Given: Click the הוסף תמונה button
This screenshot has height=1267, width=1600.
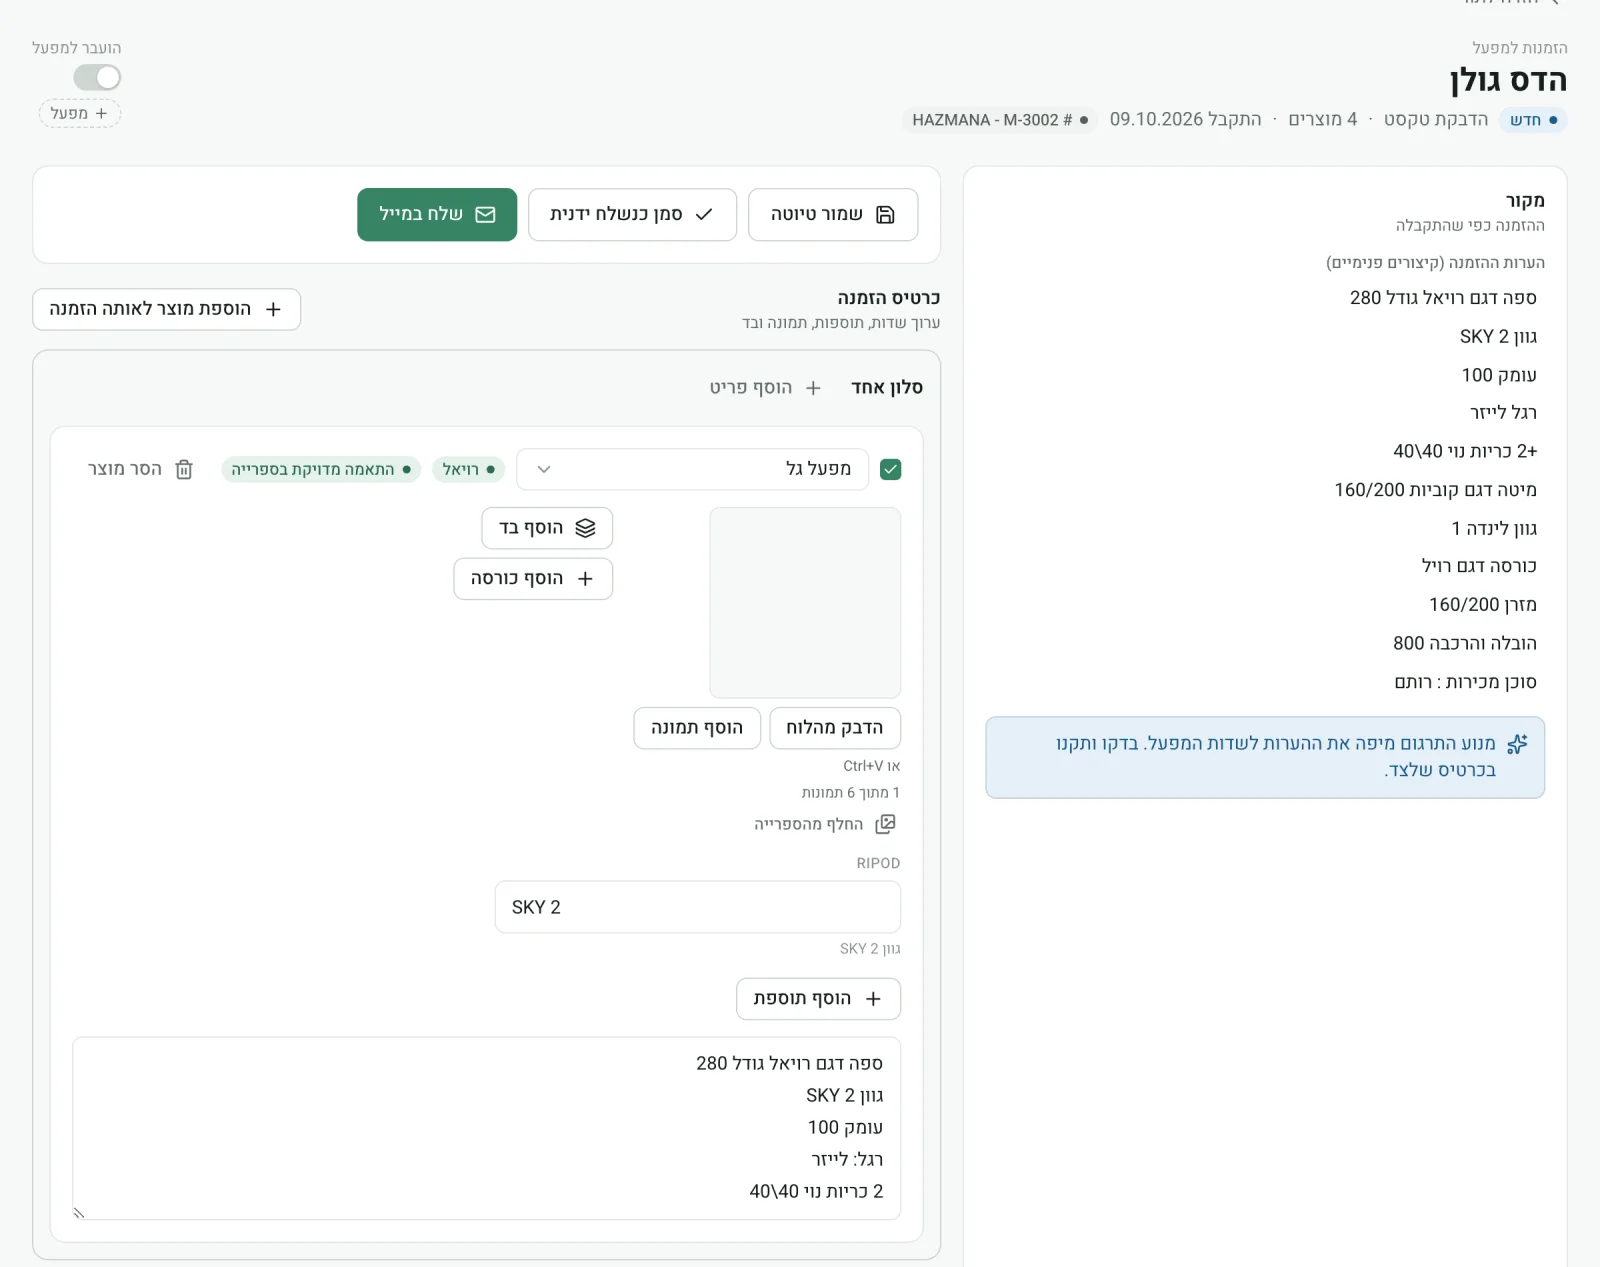Looking at the screenshot, I should click(x=697, y=728).
